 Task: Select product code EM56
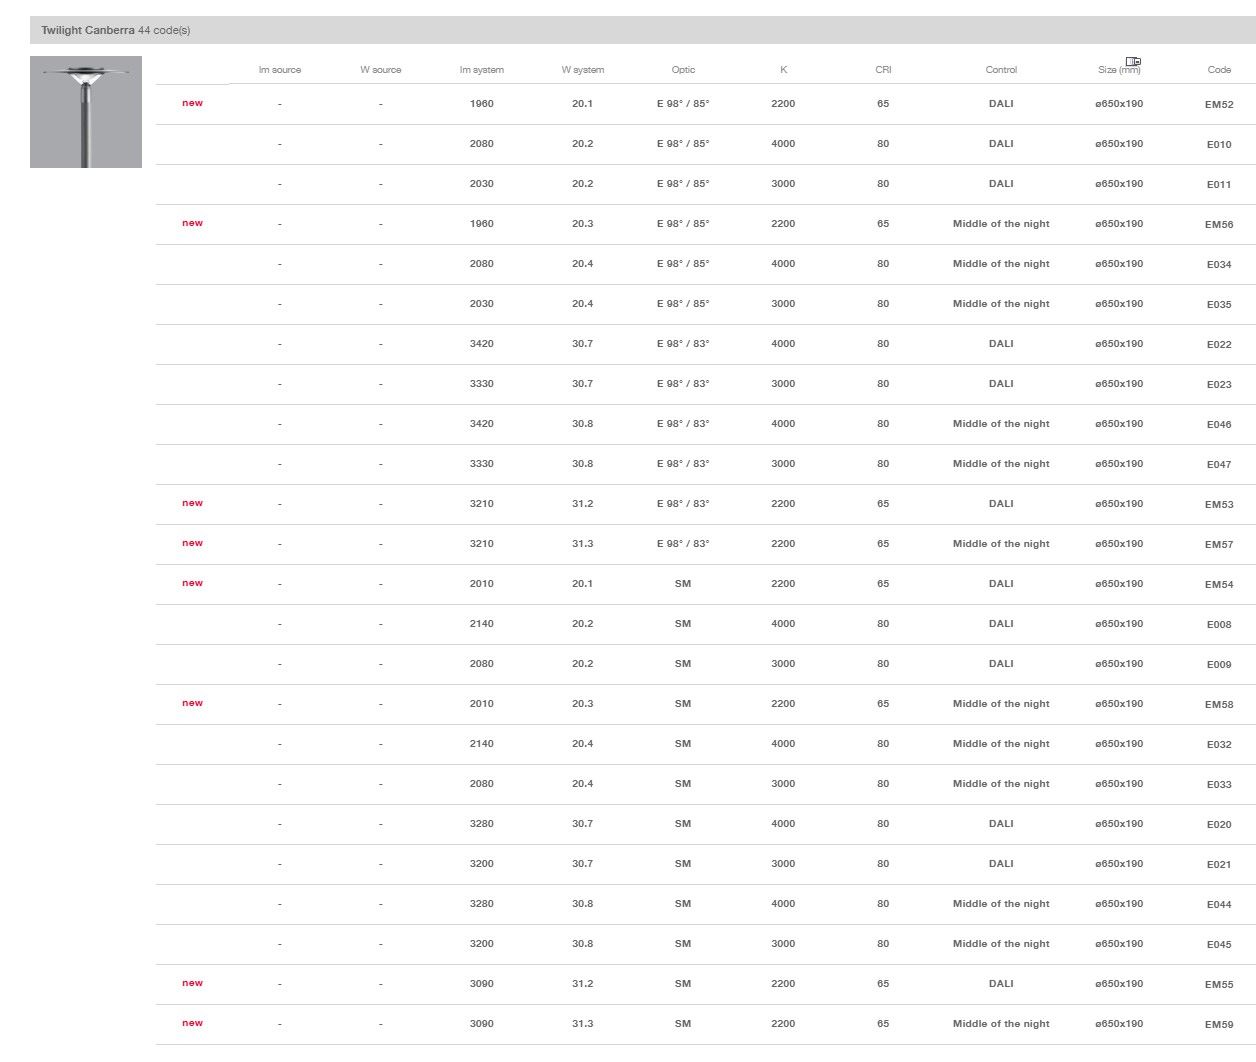[x=1218, y=225]
